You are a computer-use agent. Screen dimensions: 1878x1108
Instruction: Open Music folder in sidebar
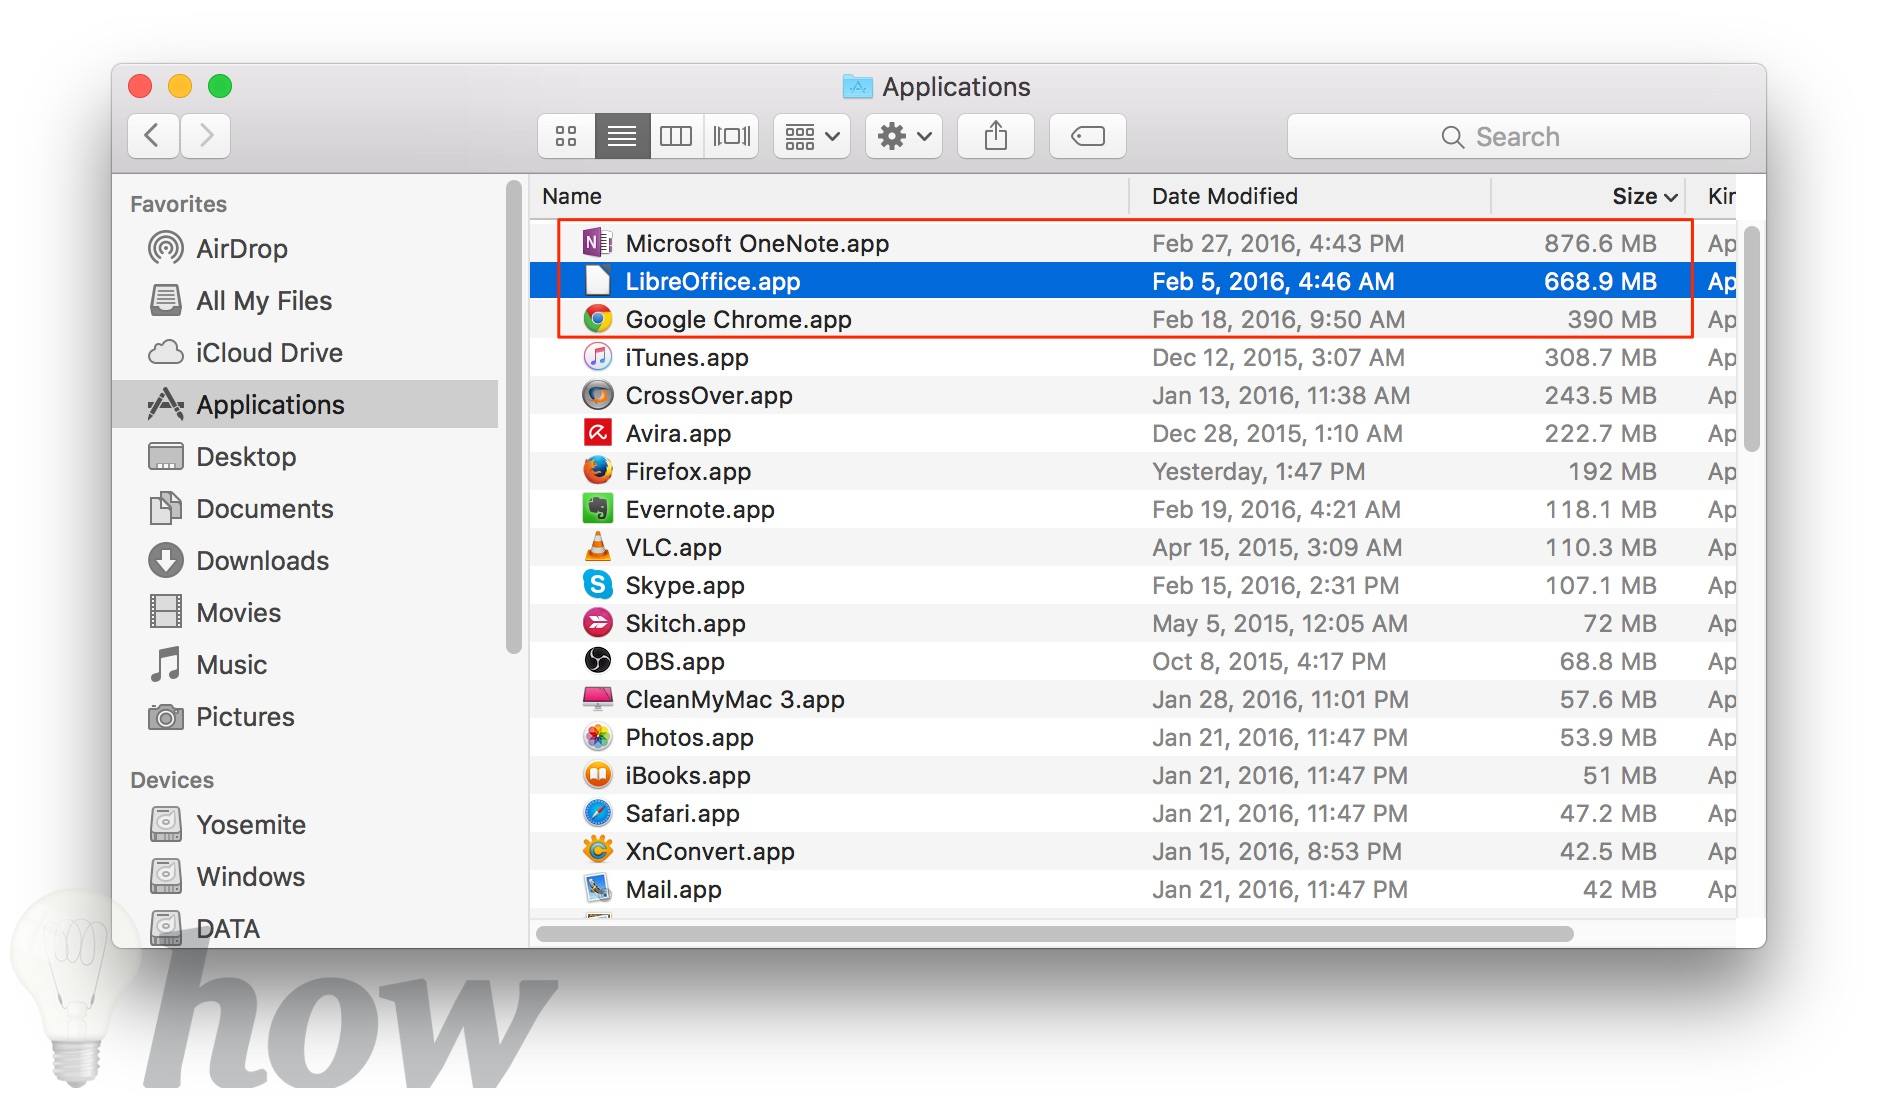(x=305, y=664)
